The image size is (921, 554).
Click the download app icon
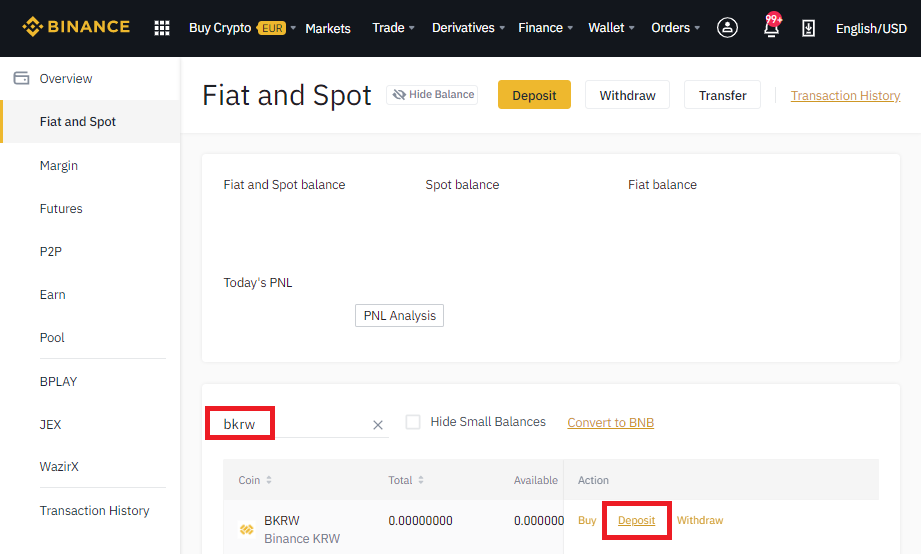[x=808, y=28]
